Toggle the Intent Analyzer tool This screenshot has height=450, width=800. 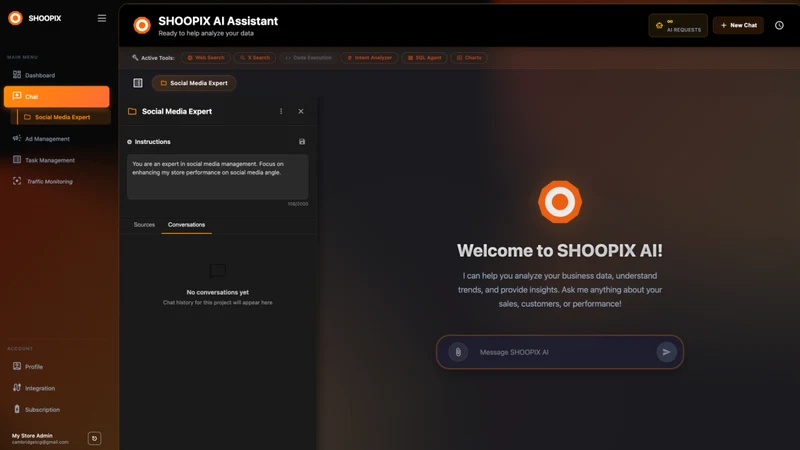[369, 58]
